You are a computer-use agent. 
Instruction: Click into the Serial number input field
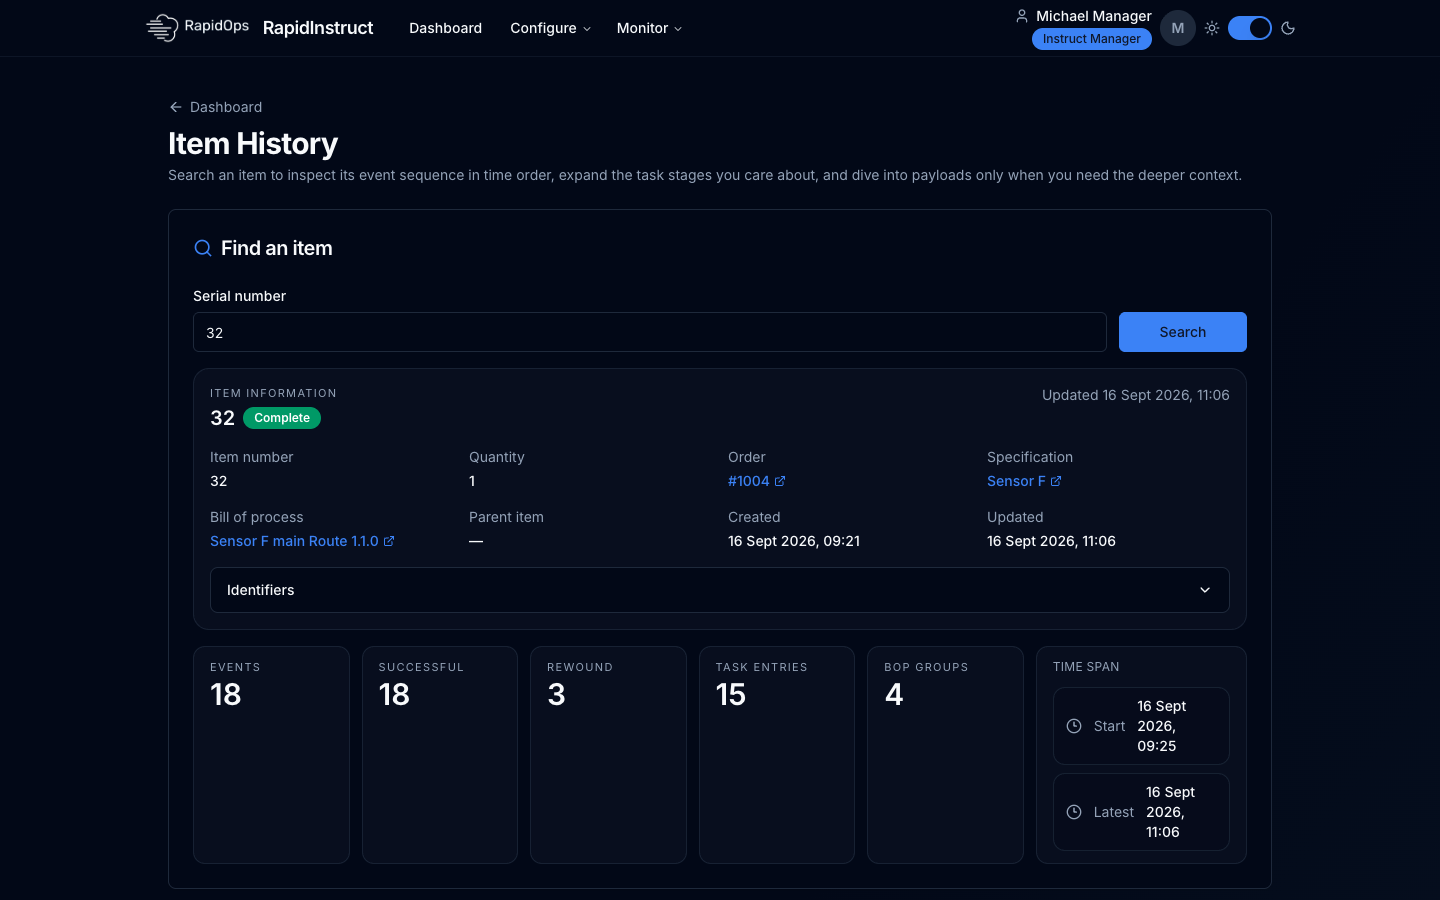click(x=650, y=332)
